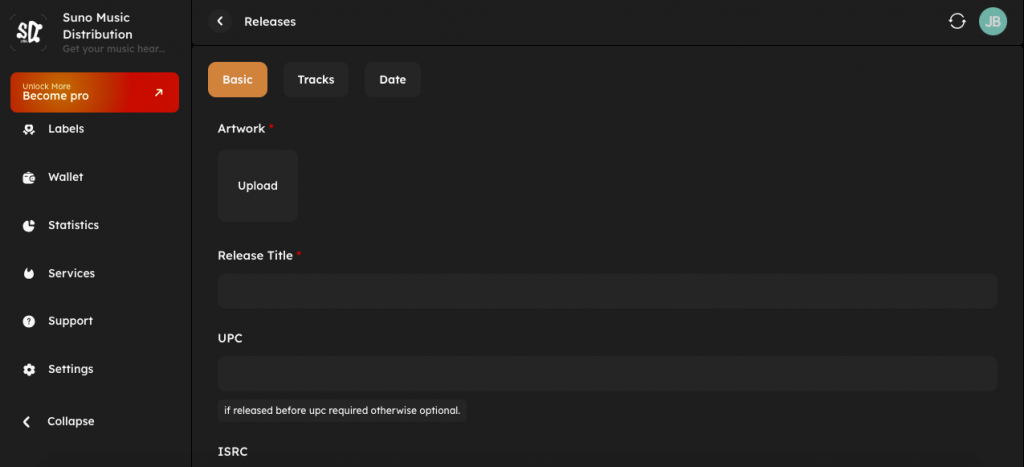Select the Services flame icon

point(29,274)
